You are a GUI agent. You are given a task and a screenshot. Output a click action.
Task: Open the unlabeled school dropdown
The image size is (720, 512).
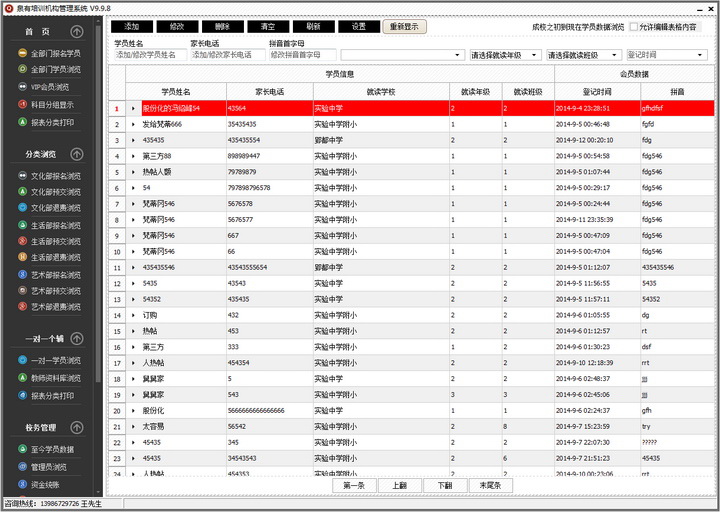click(x=401, y=55)
